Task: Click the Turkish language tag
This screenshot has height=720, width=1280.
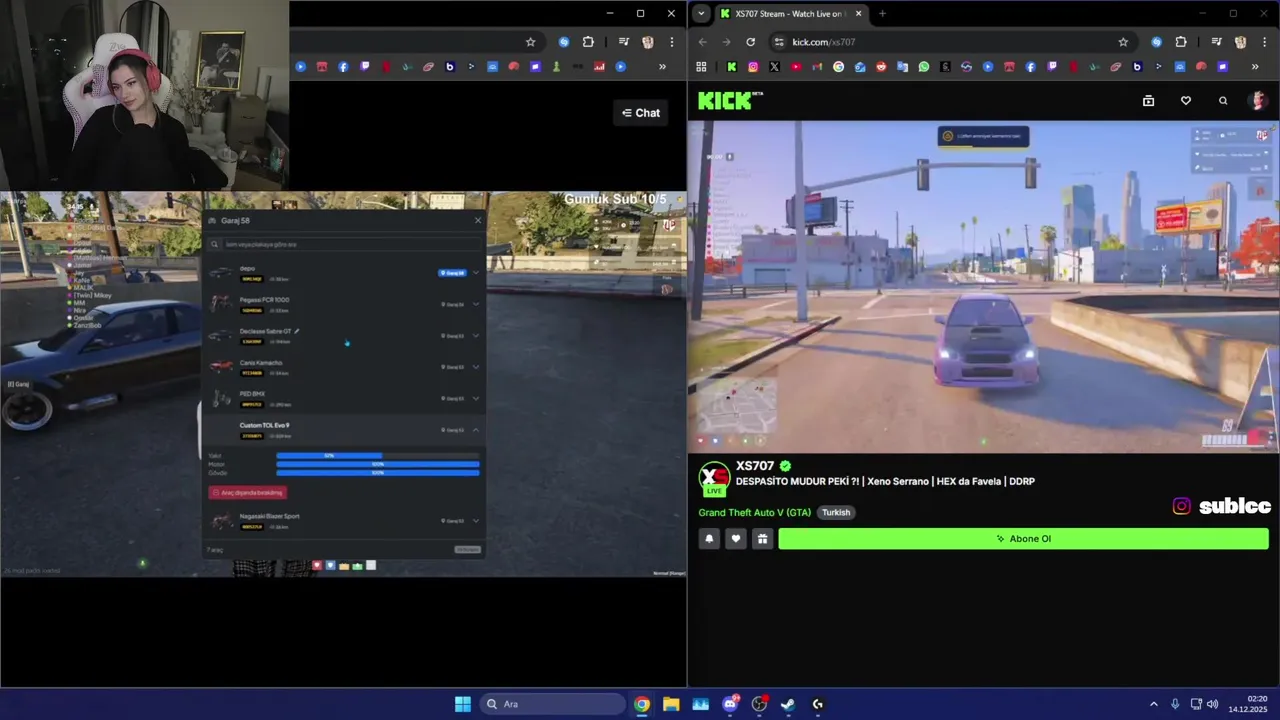Action: (836, 513)
